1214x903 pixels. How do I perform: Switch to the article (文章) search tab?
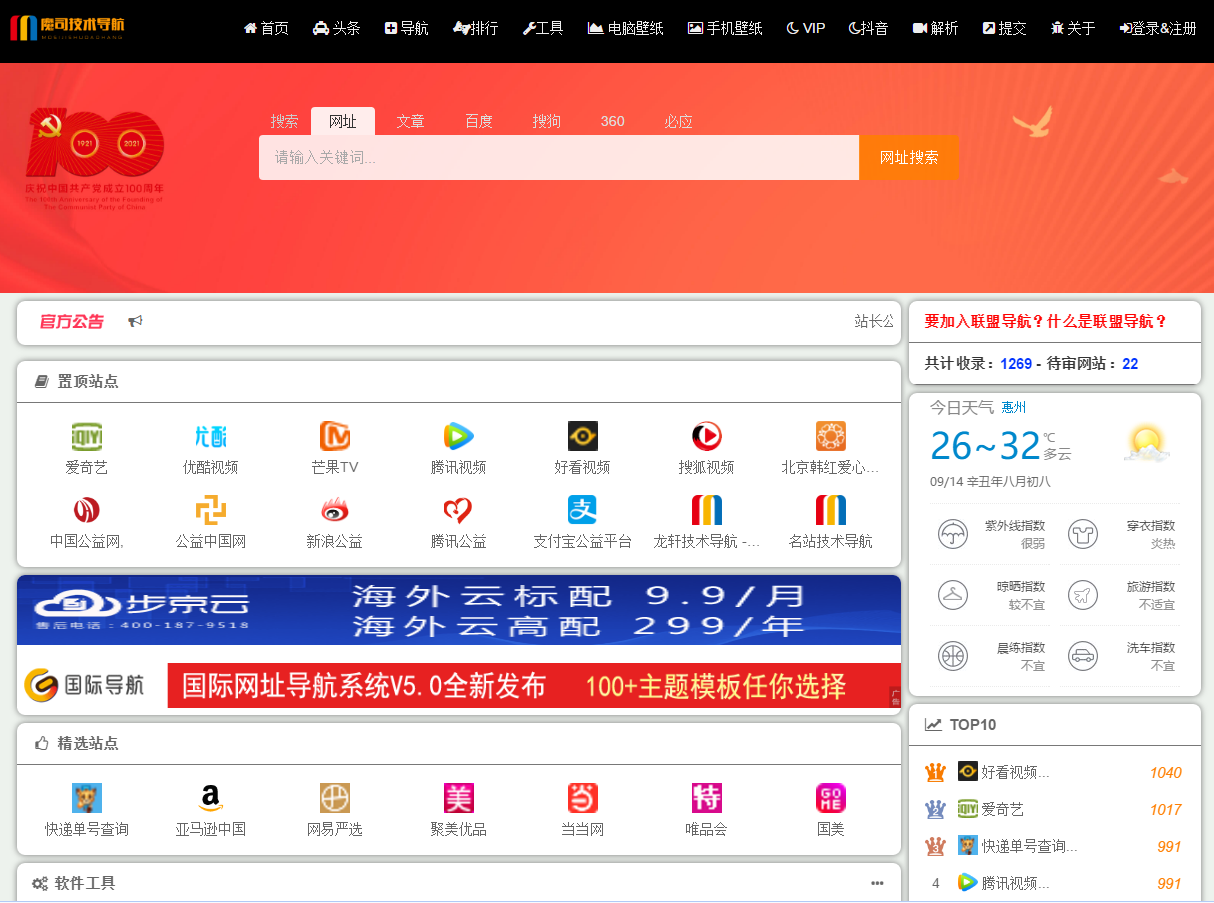(411, 121)
